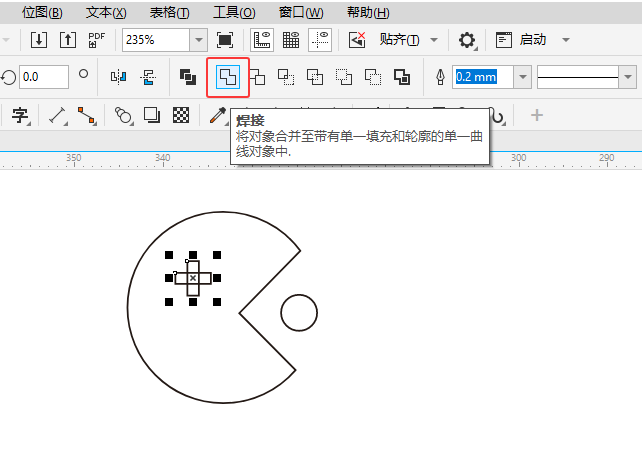
Task: Toggle the show guidelines button
Action: (320, 40)
